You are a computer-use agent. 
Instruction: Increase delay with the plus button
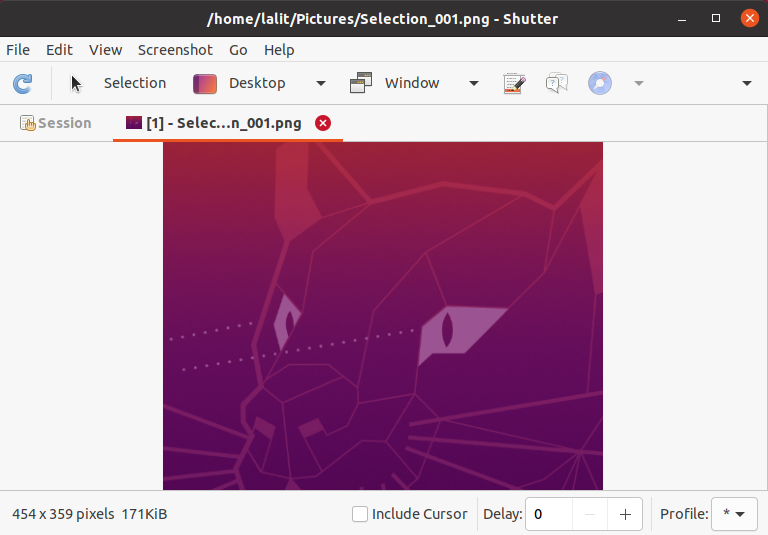625,514
